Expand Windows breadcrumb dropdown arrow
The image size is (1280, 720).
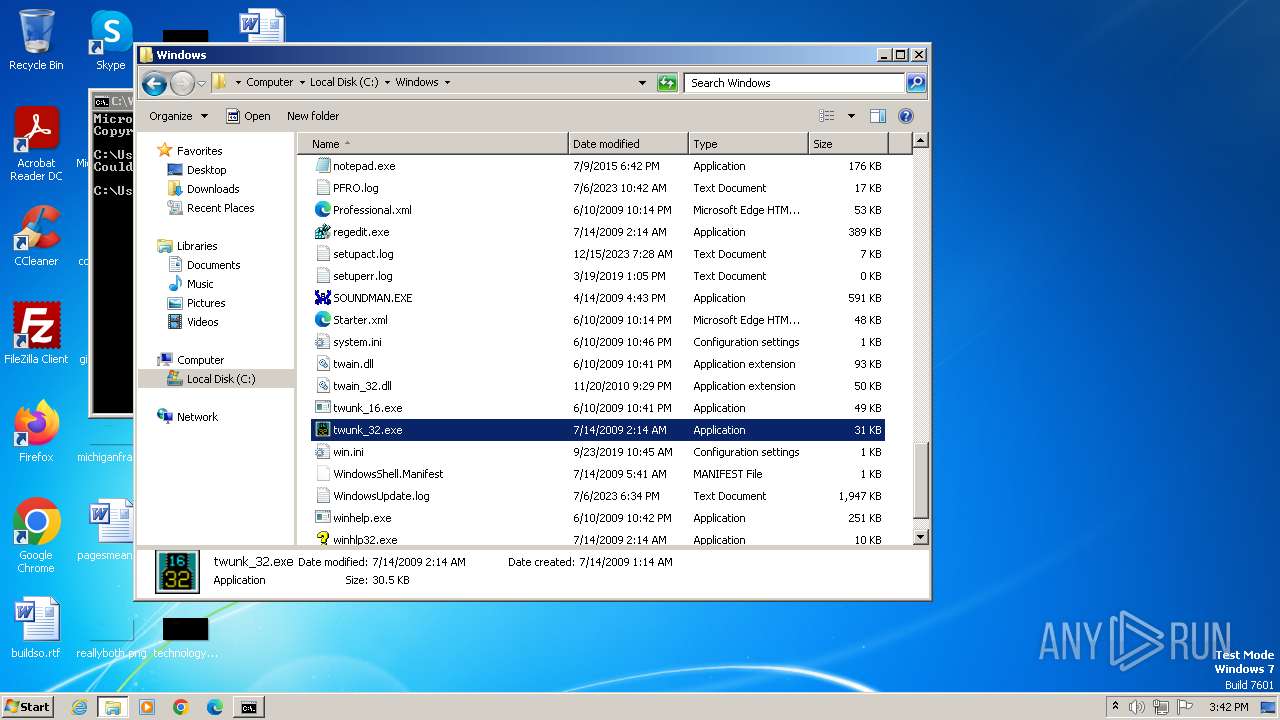(x=447, y=83)
